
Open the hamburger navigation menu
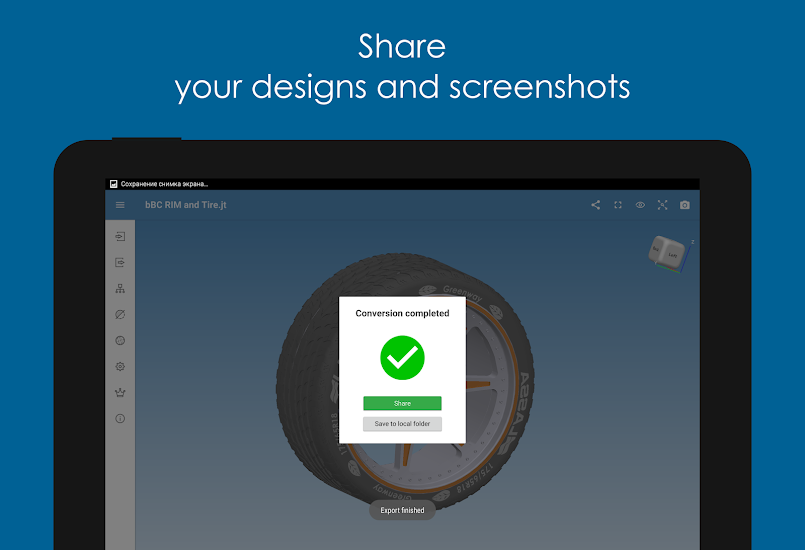pyautogui.click(x=120, y=205)
